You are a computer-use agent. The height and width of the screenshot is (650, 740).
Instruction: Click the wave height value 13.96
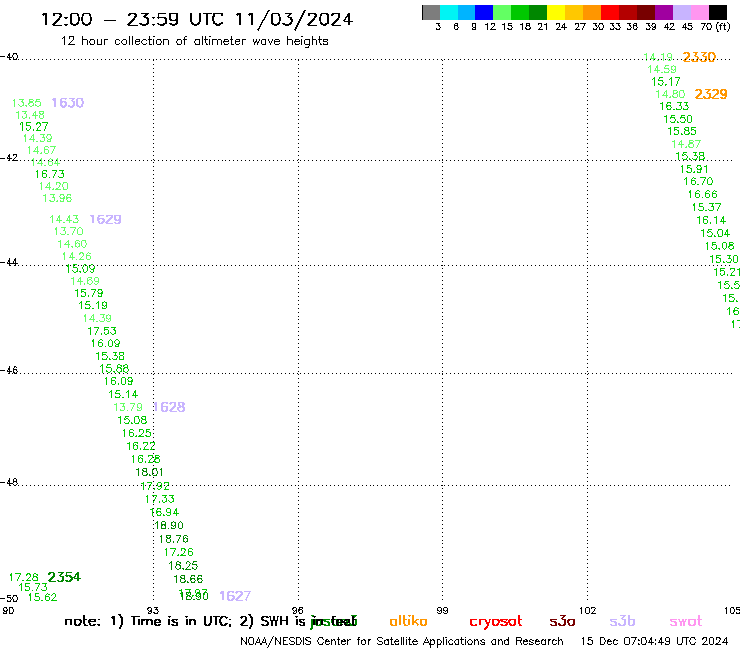(x=57, y=198)
